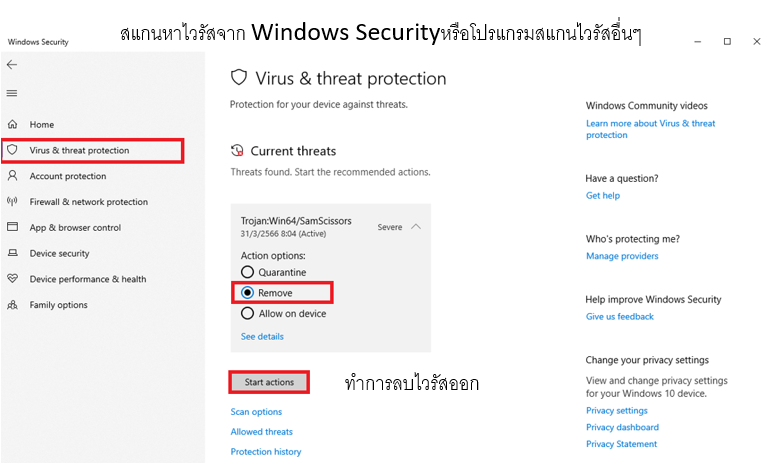Screen dimensions: 766x469
Task: Select the Remove radio option
Action: (x=247, y=293)
